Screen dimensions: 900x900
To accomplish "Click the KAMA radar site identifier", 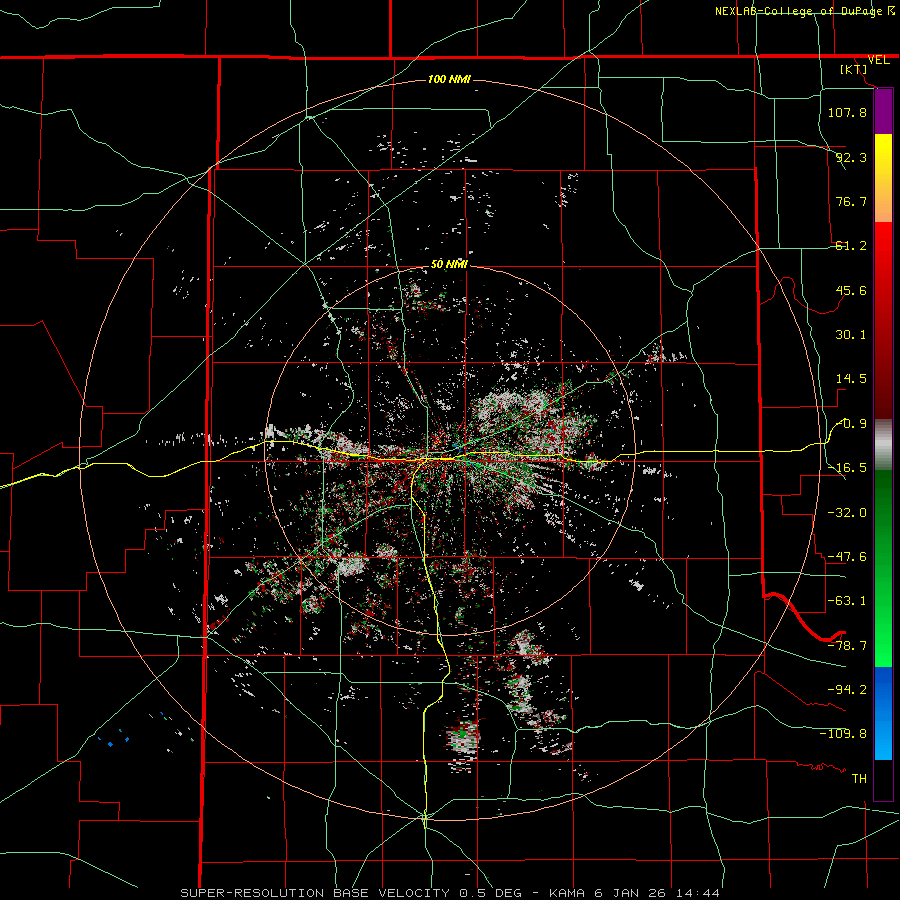I will tap(567, 893).
